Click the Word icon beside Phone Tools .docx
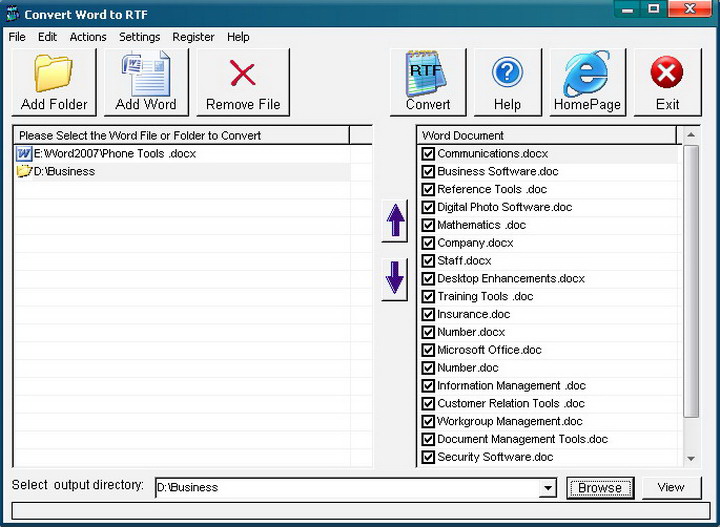Viewport: 720px width, 527px height. 23,153
